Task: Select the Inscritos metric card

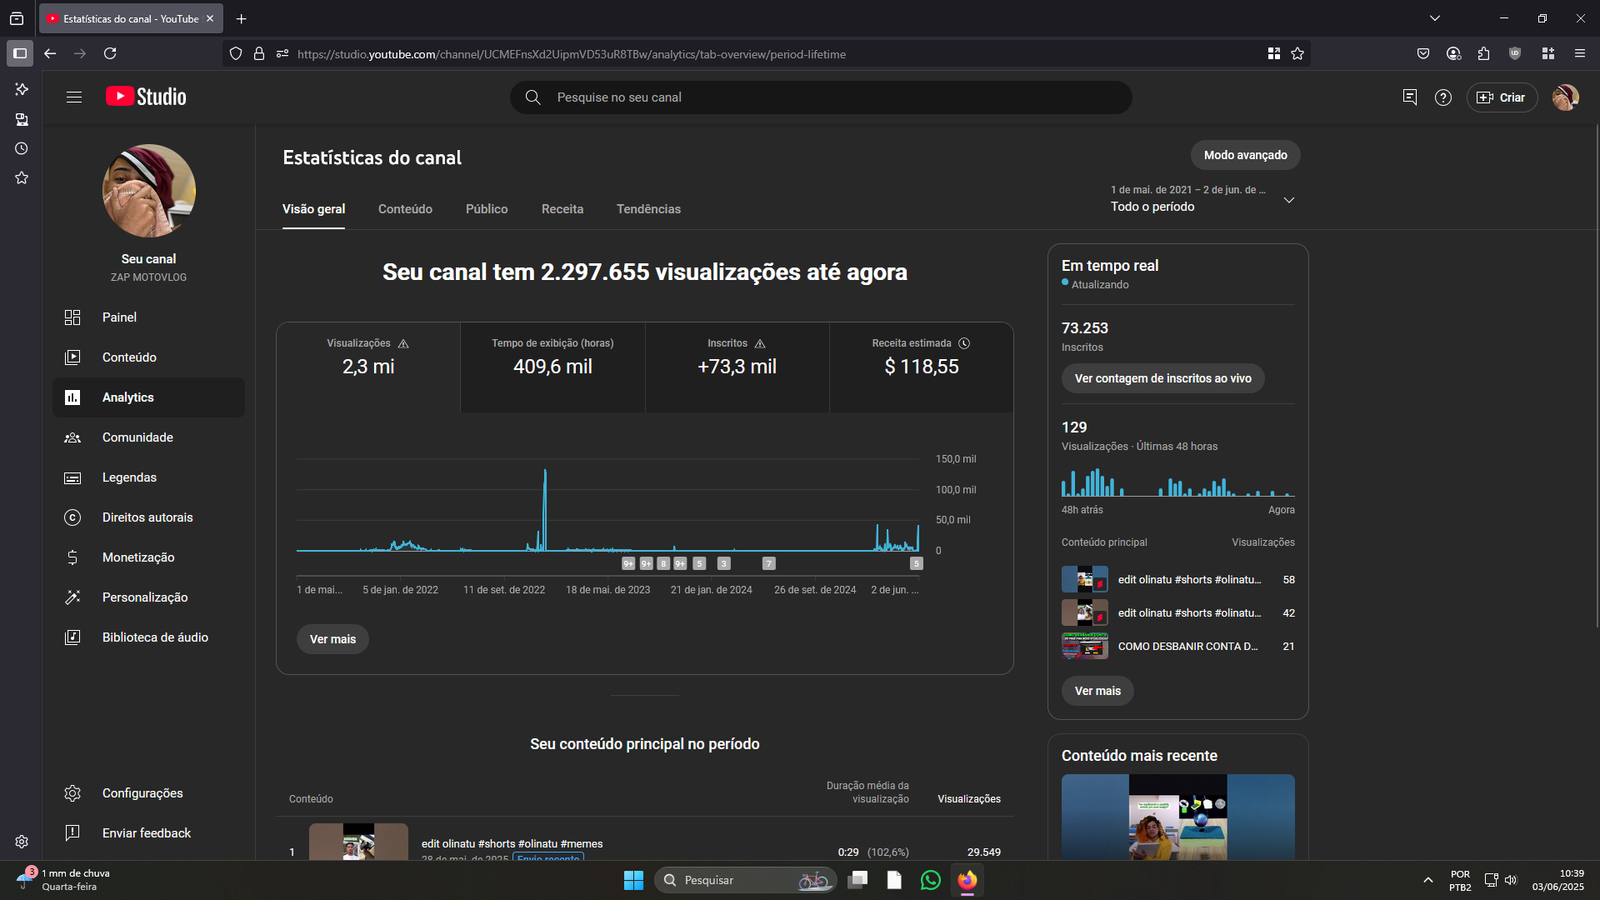Action: 737,367
